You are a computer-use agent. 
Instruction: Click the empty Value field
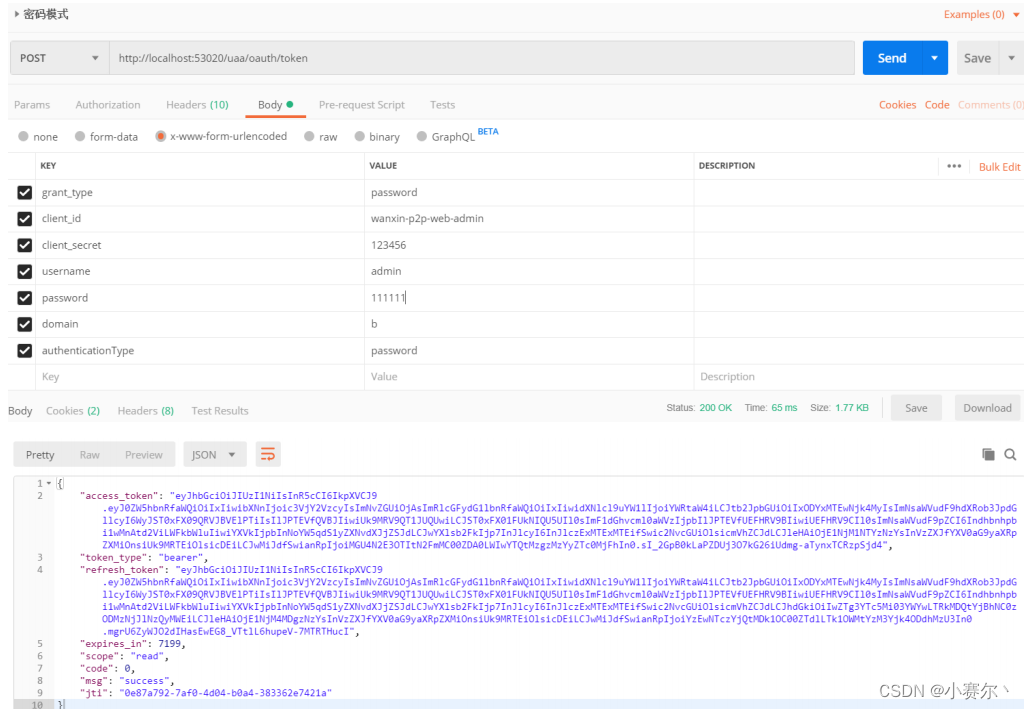coord(529,377)
